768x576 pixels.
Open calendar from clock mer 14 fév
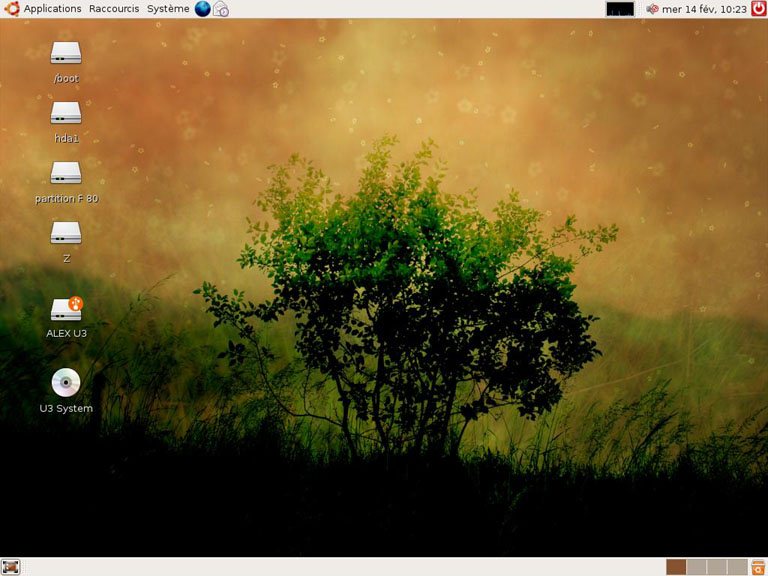[x=704, y=9]
